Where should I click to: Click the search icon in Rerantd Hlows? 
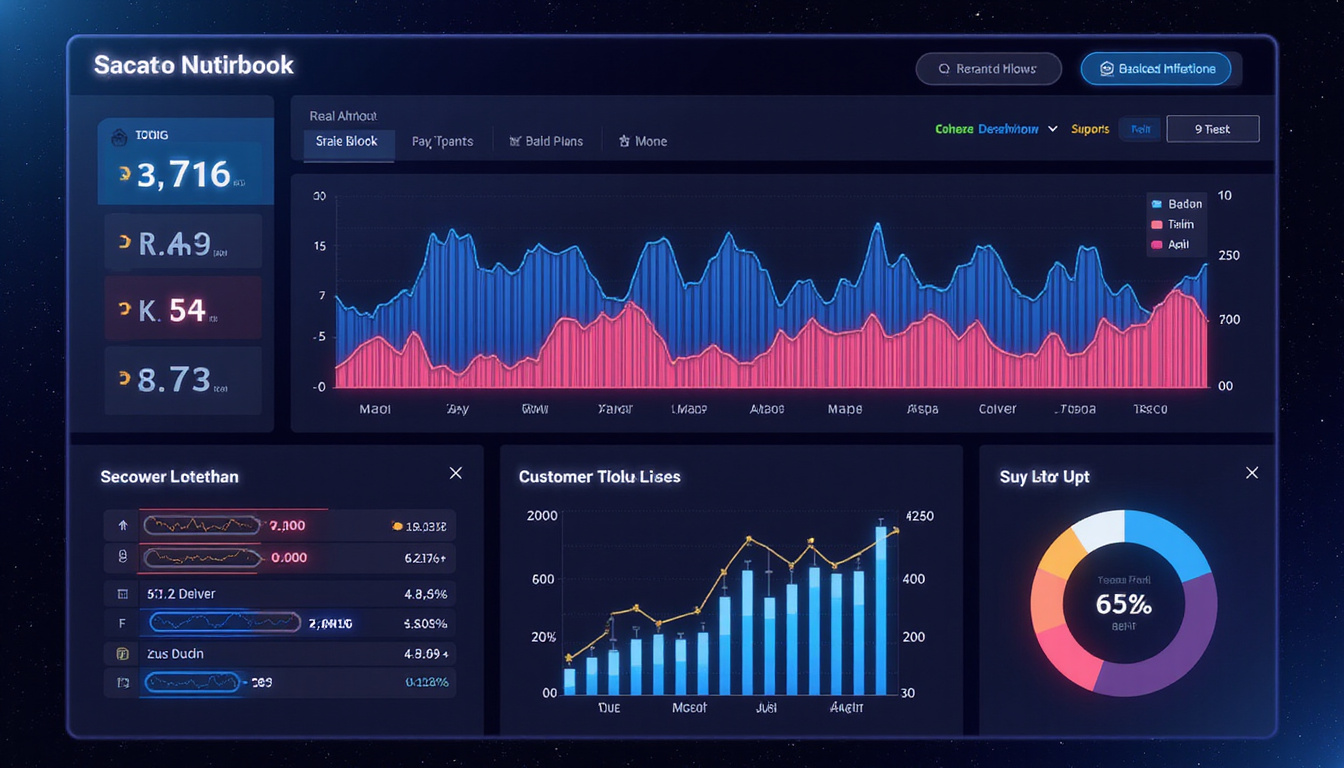(x=944, y=69)
